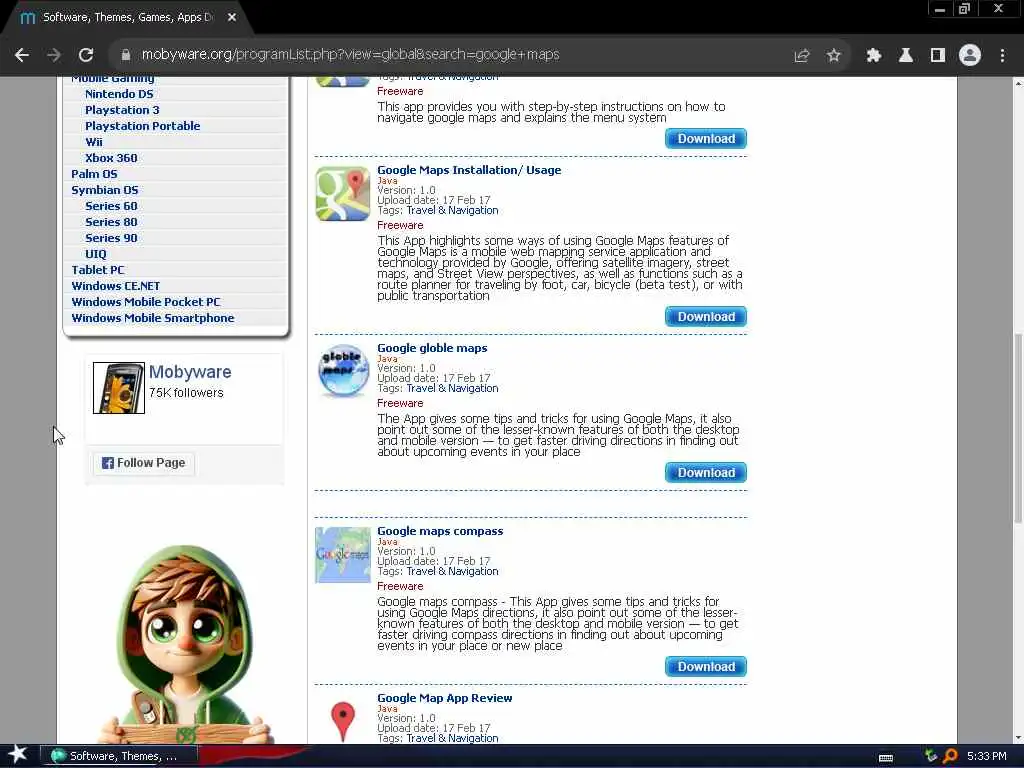Screen dimensions: 1024x768
Task: Open Google Maps Installation/ Usage title
Action: (x=469, y=170)
